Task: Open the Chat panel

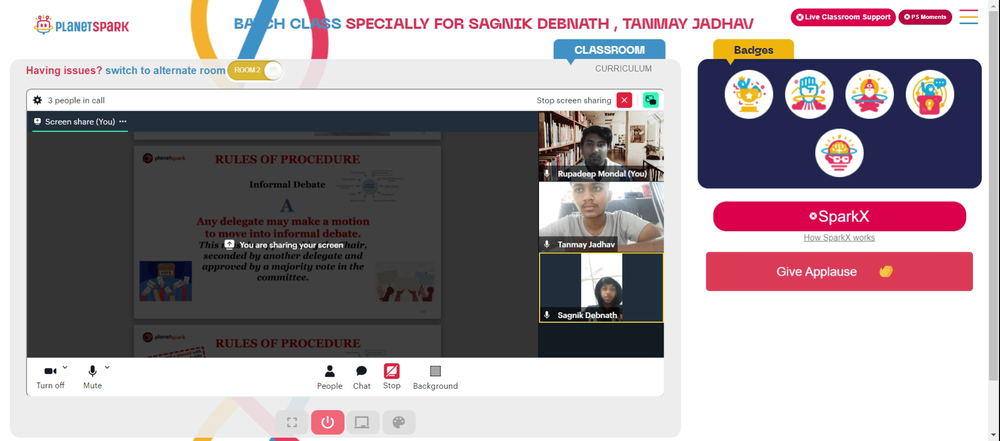Action: click(x=362, y=377)
